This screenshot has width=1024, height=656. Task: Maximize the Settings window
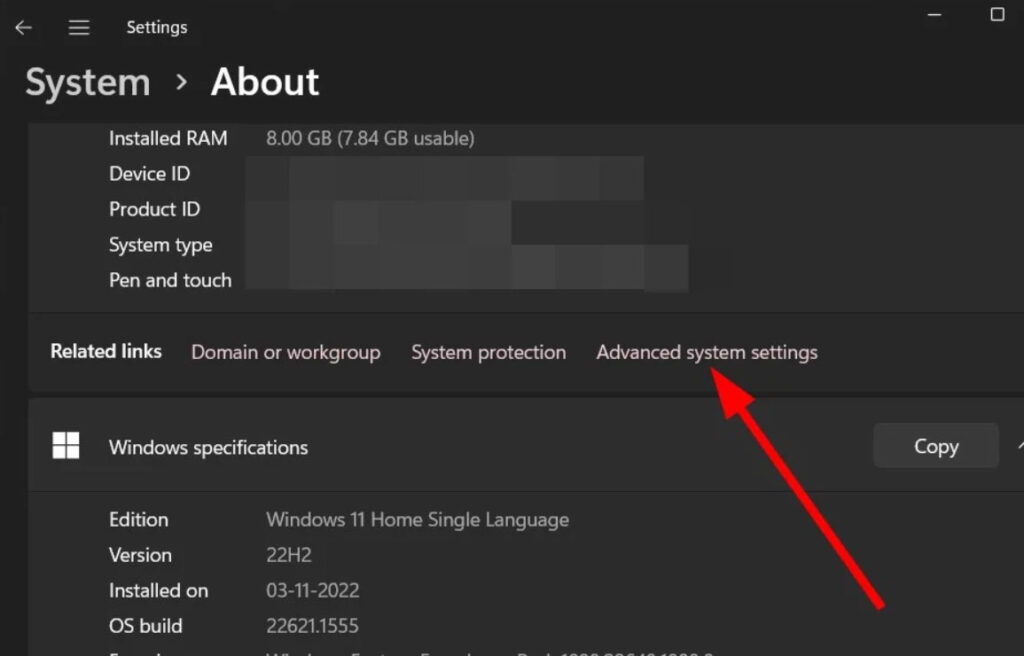click(997, 14)
